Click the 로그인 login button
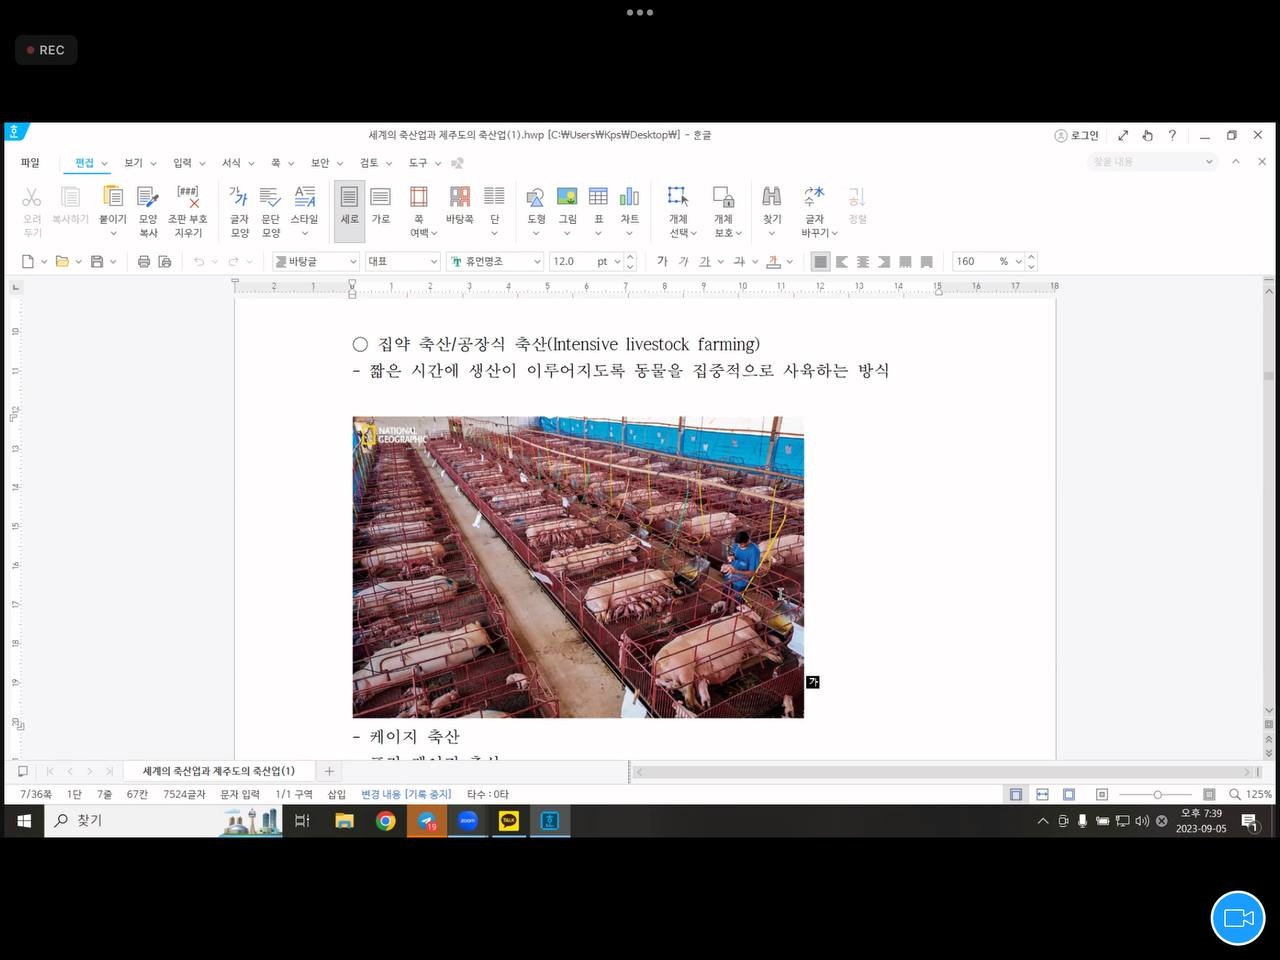The image size is (1280, 960). (1077, 135)
